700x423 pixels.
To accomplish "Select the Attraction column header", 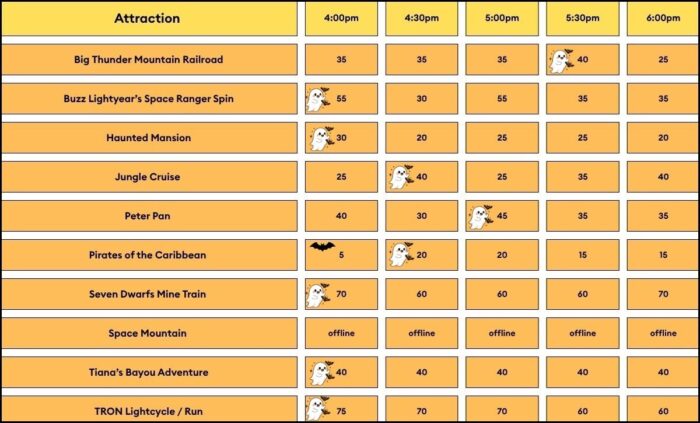I will click(x=149, y=19).
